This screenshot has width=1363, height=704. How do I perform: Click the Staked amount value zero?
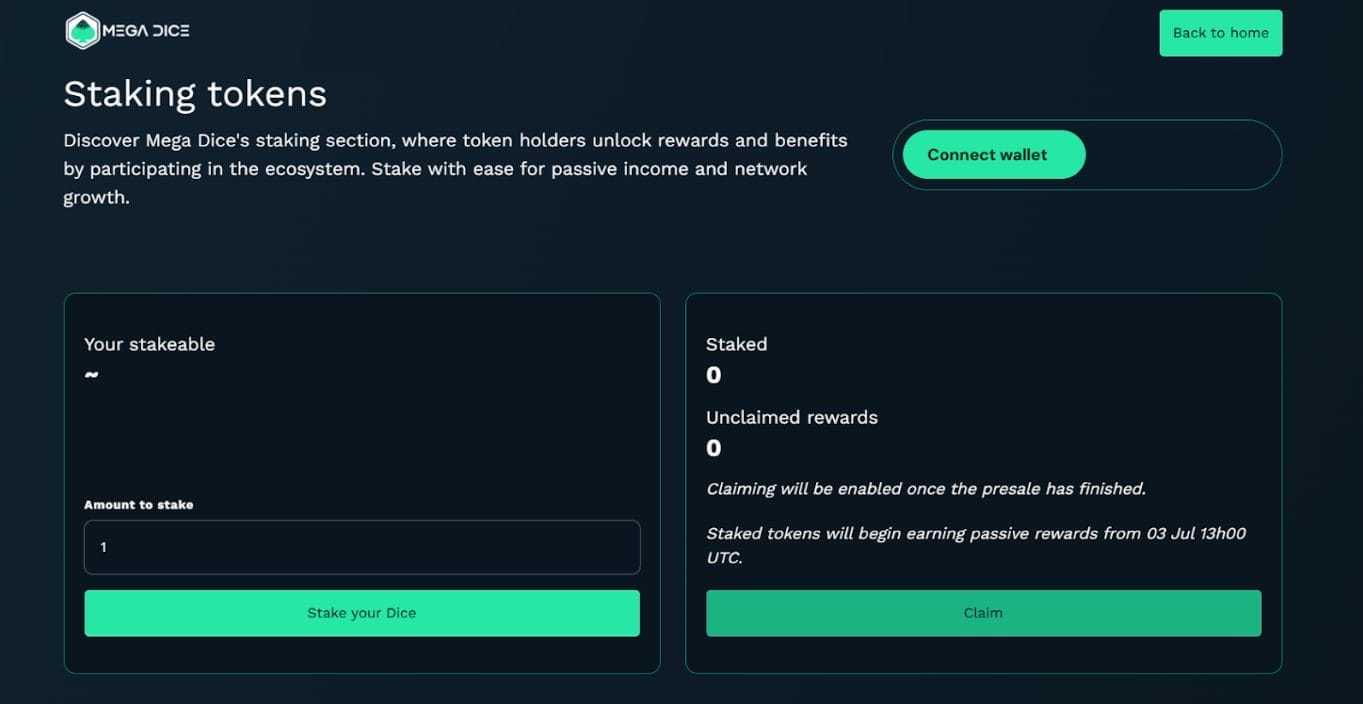[713, 375]
